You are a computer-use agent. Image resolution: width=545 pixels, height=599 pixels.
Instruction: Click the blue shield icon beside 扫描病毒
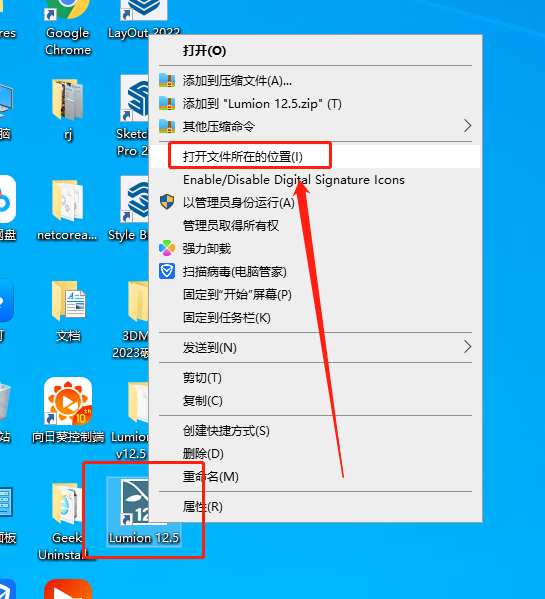[x=167, y=271]
